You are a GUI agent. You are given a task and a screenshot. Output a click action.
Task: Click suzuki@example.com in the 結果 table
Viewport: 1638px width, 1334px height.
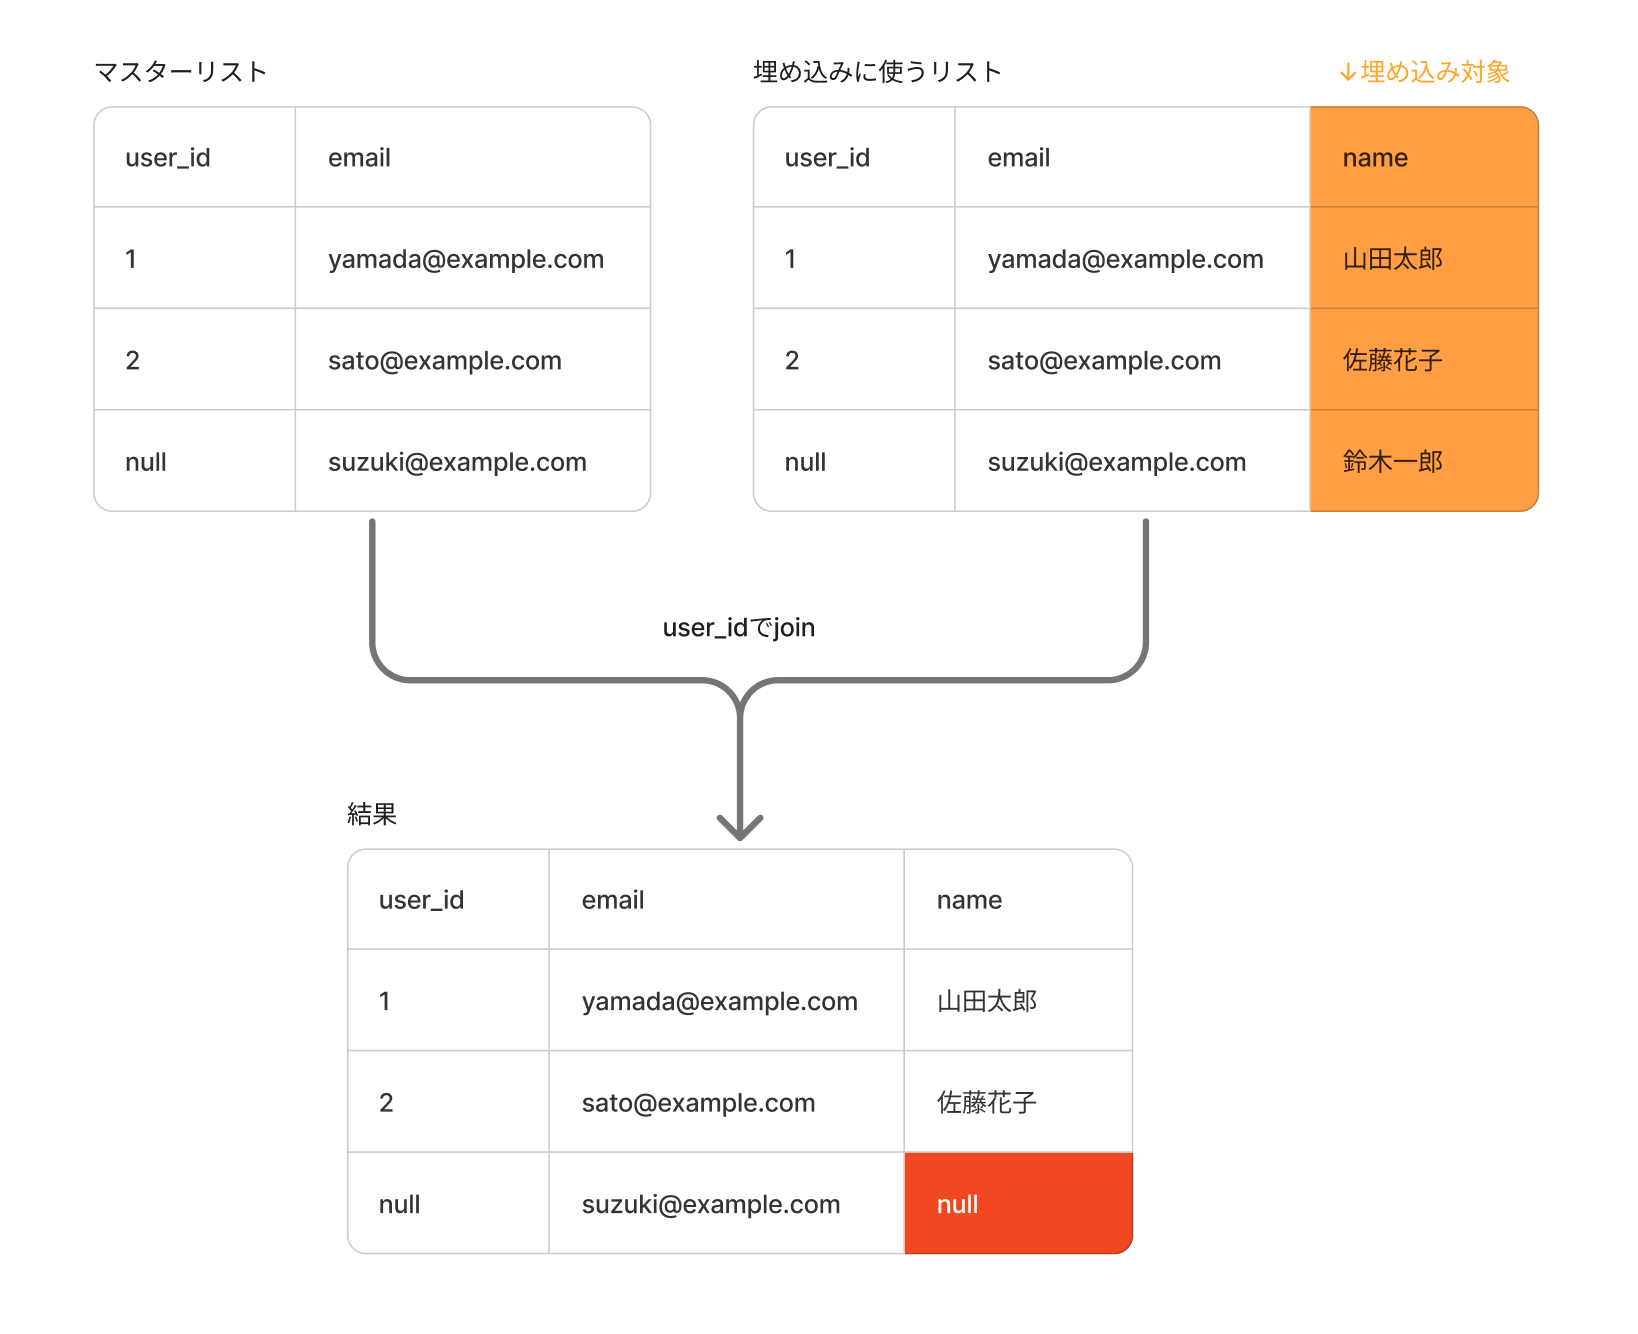pos(711,1204)
